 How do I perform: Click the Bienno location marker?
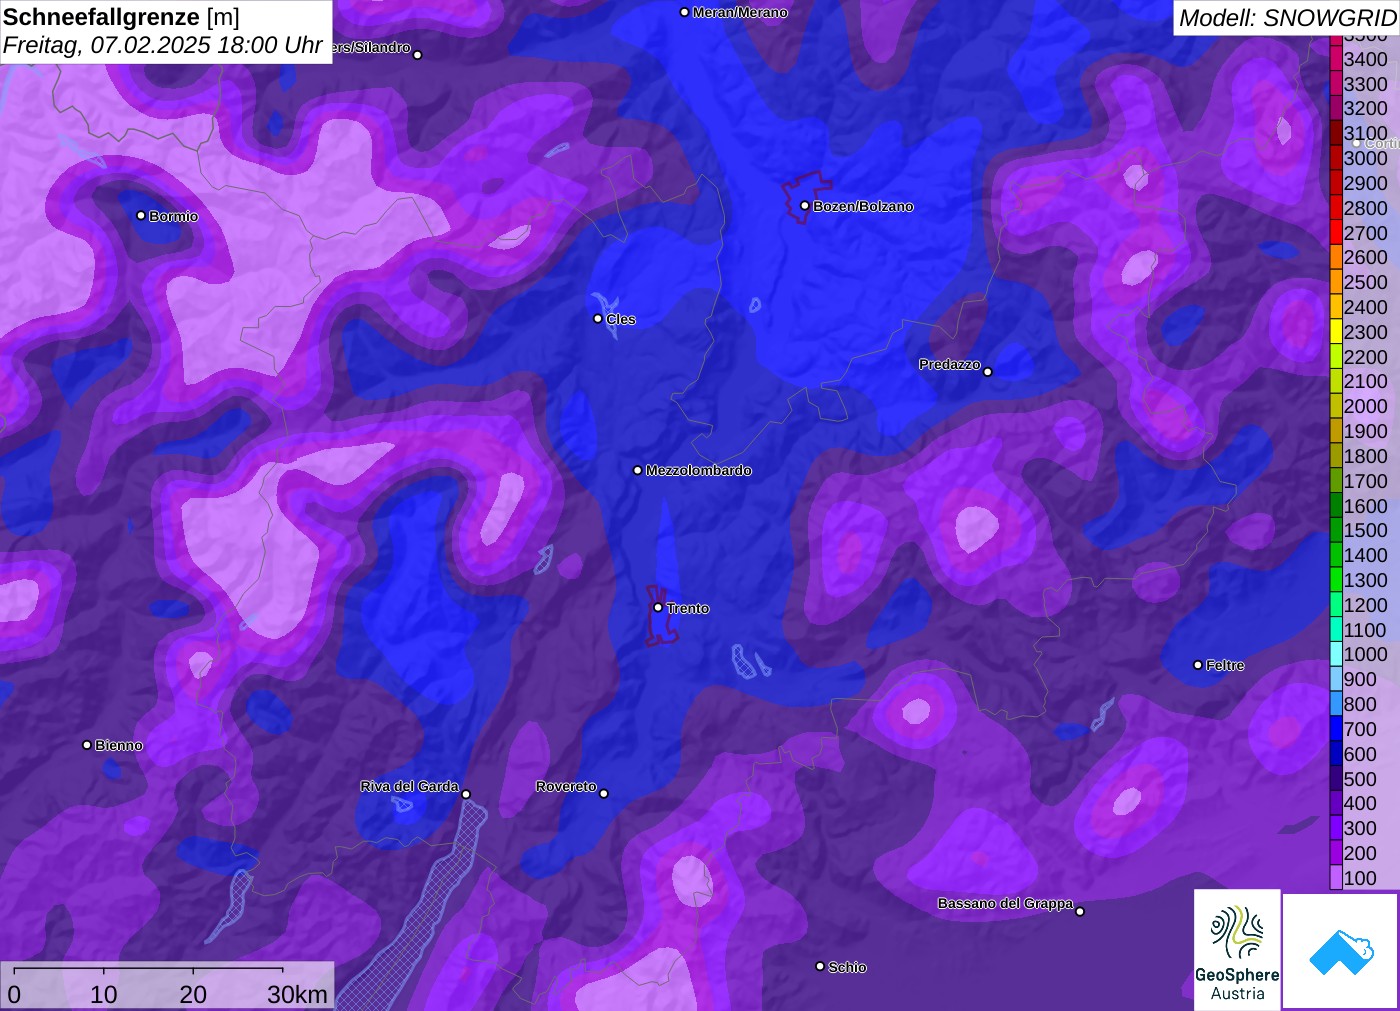click(87, 745)
